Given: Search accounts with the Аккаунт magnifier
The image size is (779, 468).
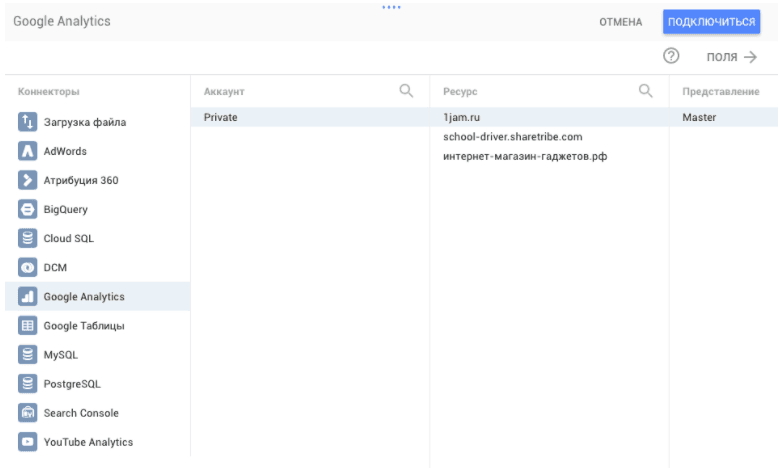Looking at the screenshot, I should point(406,91).
